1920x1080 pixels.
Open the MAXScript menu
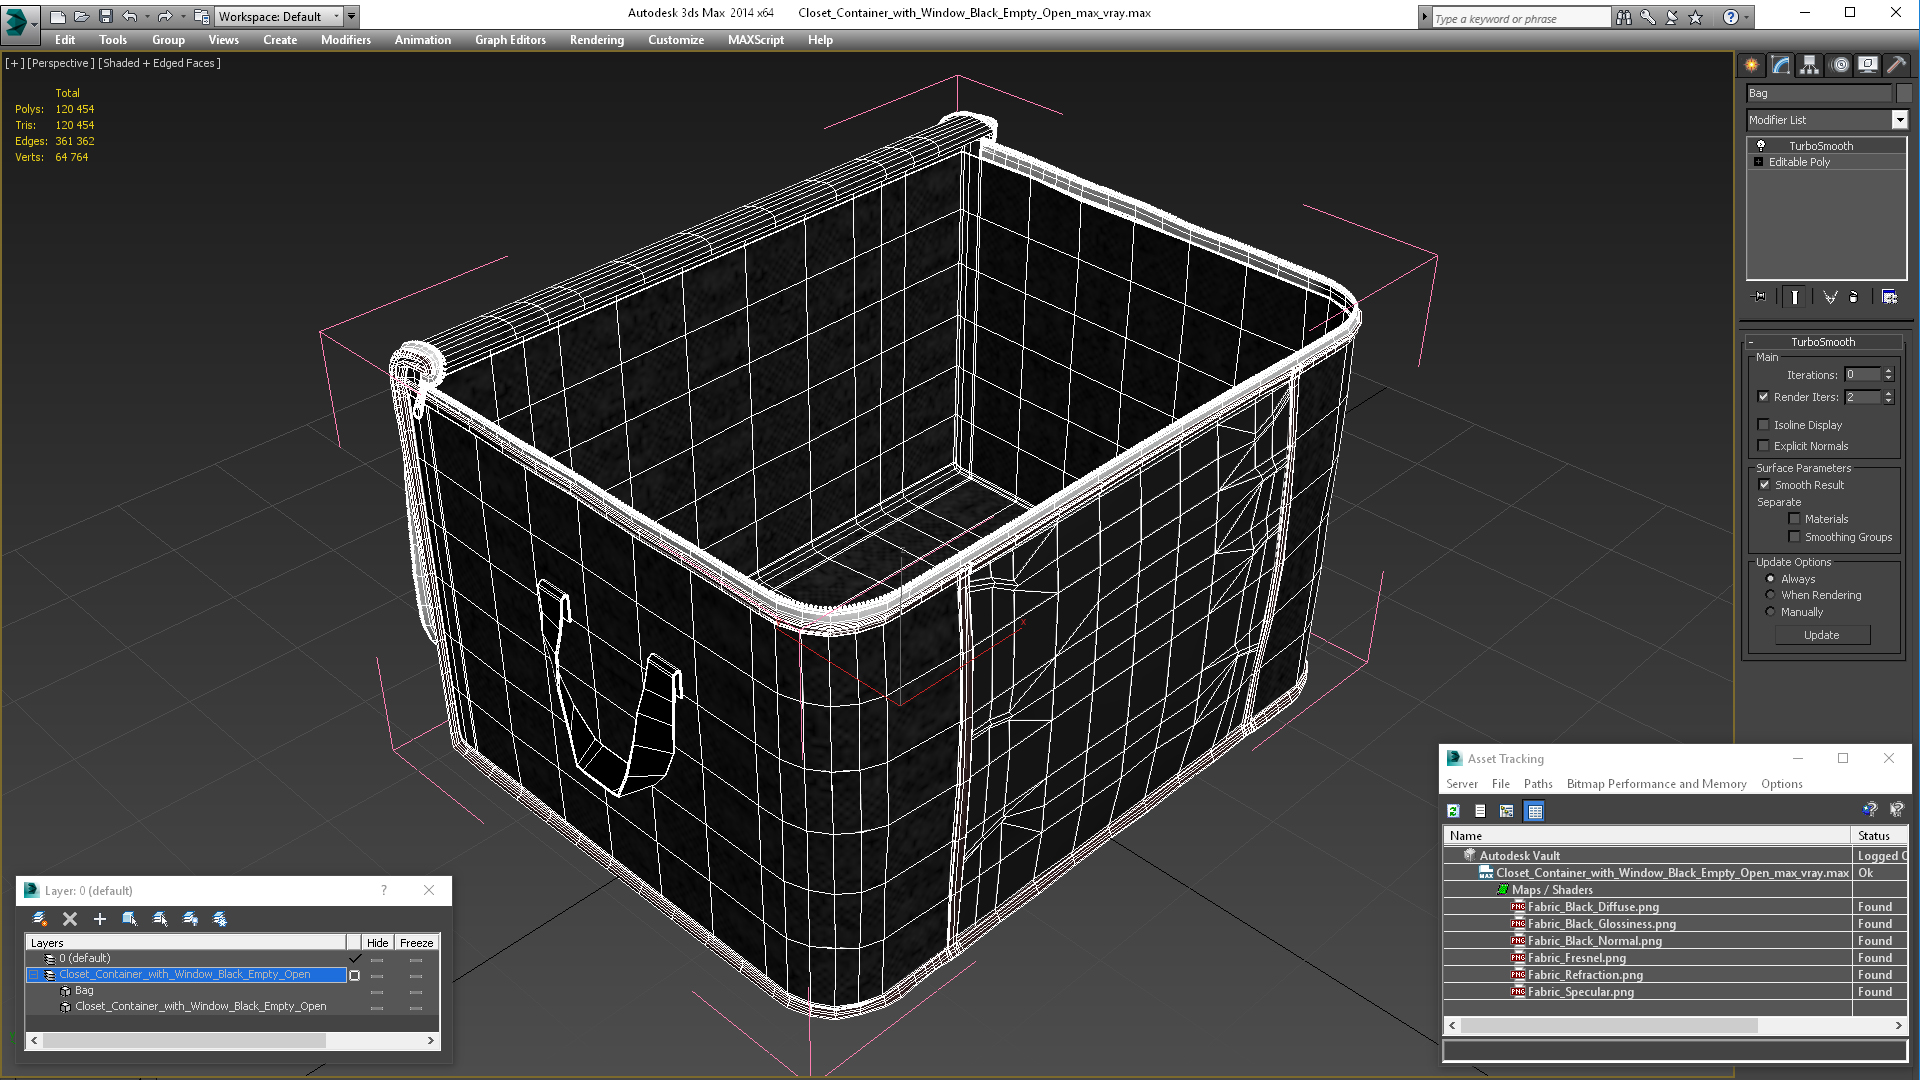pos(756,40)
